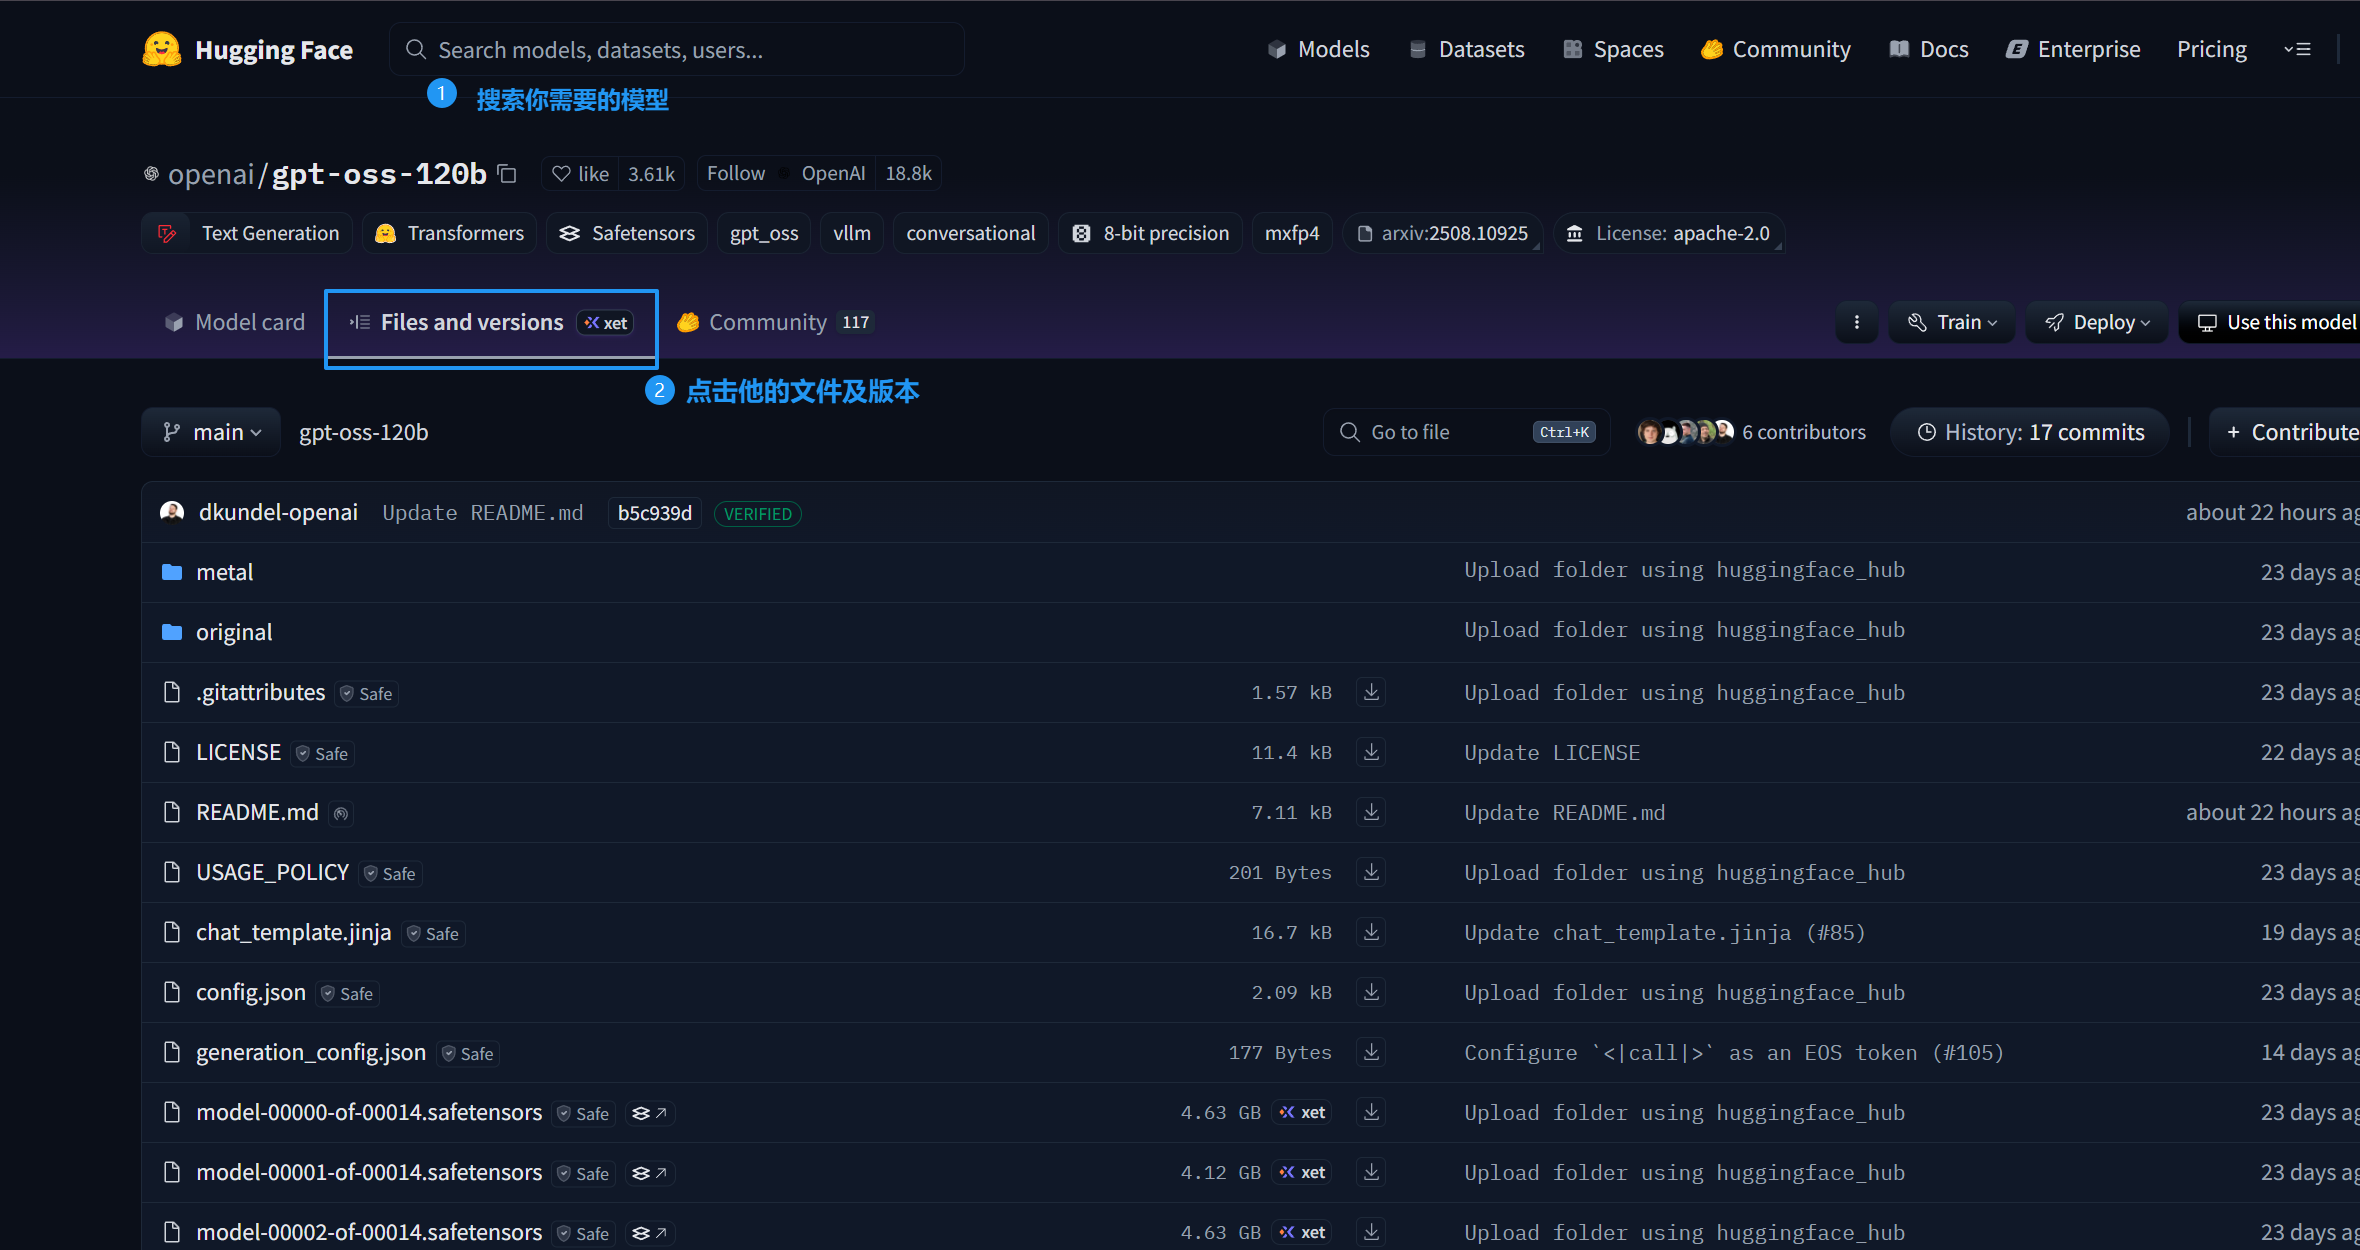Open commit b5c939d link
The height and width of the screenshot is (1250, 2360).
pos(655,513)
